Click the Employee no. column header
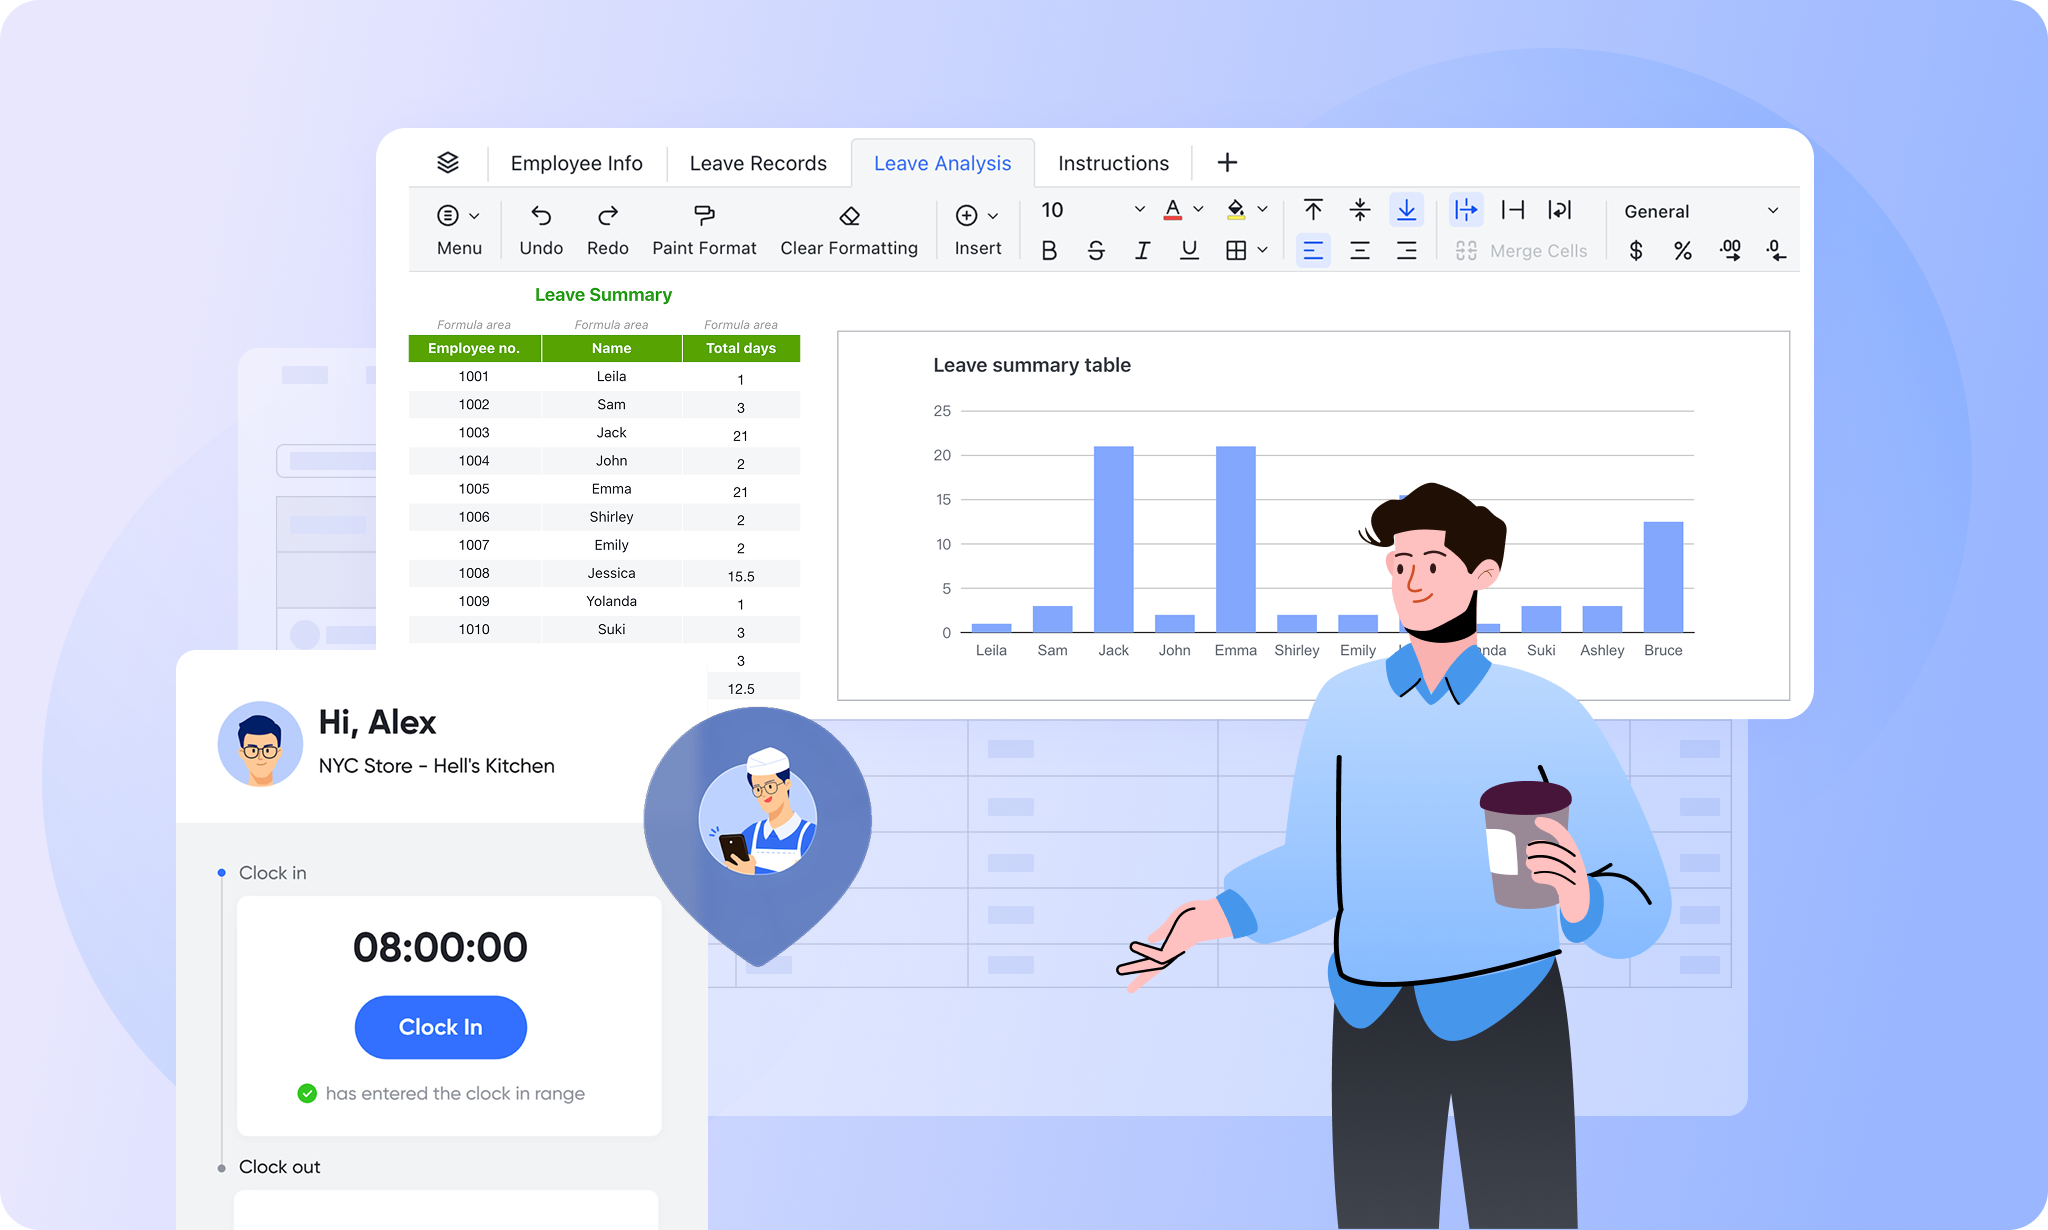 [x=474, y=348]
